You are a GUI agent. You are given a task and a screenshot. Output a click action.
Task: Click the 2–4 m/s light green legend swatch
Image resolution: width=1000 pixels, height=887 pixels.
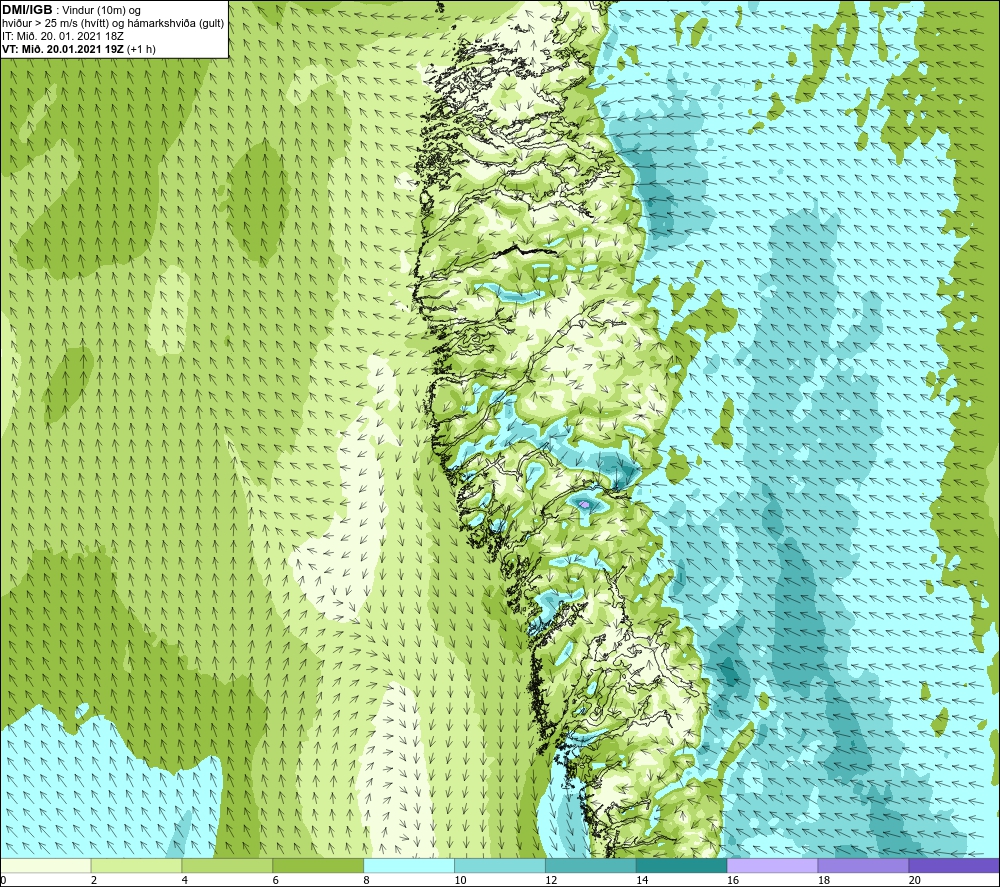tap(136, 865)
